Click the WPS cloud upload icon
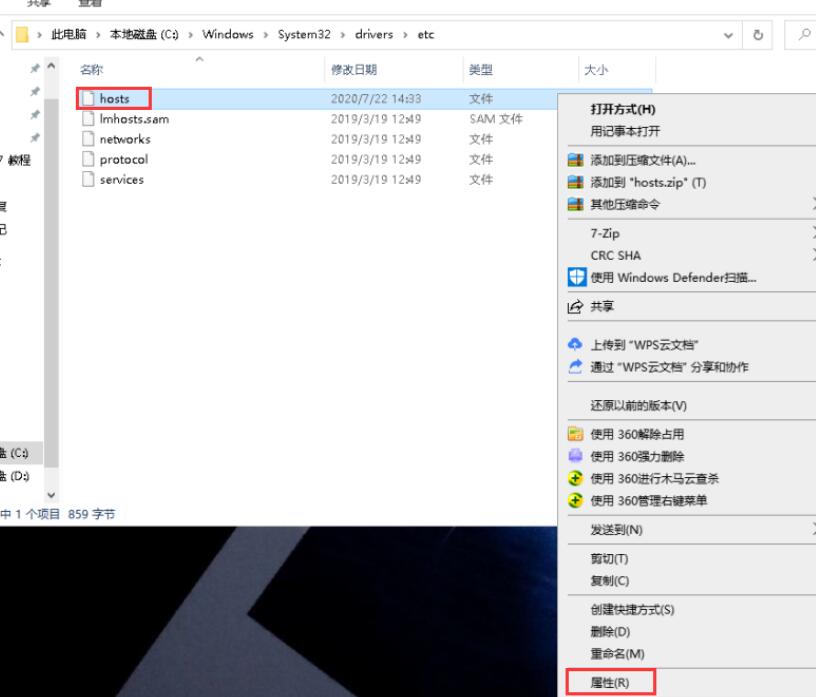 coord(575,344)
